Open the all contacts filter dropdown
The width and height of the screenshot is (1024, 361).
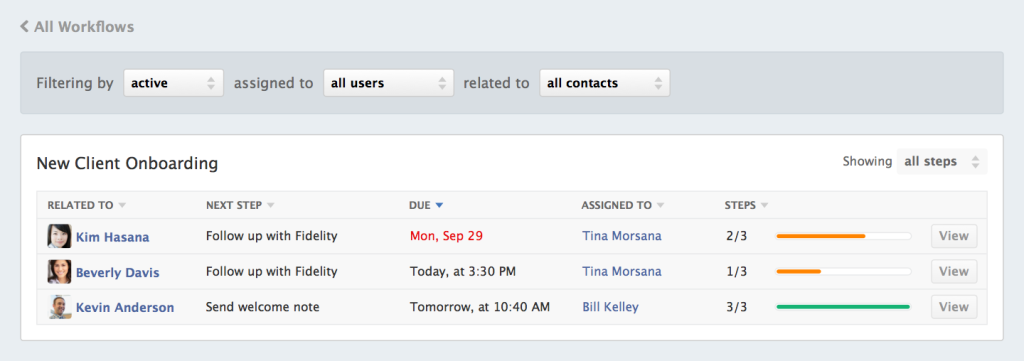[x=604, y=83]
